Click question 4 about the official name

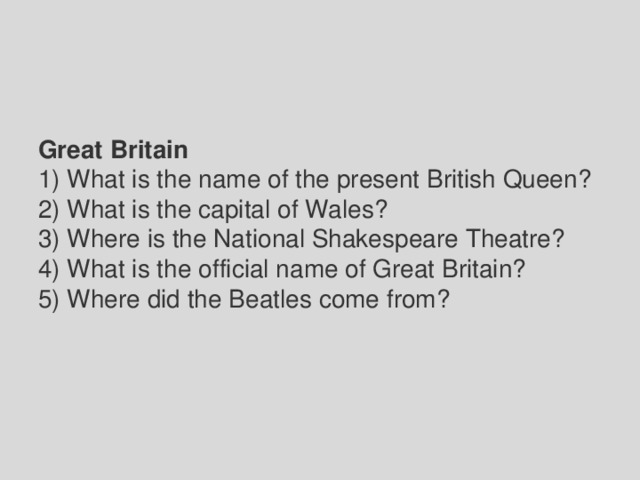tap(282, 269)
